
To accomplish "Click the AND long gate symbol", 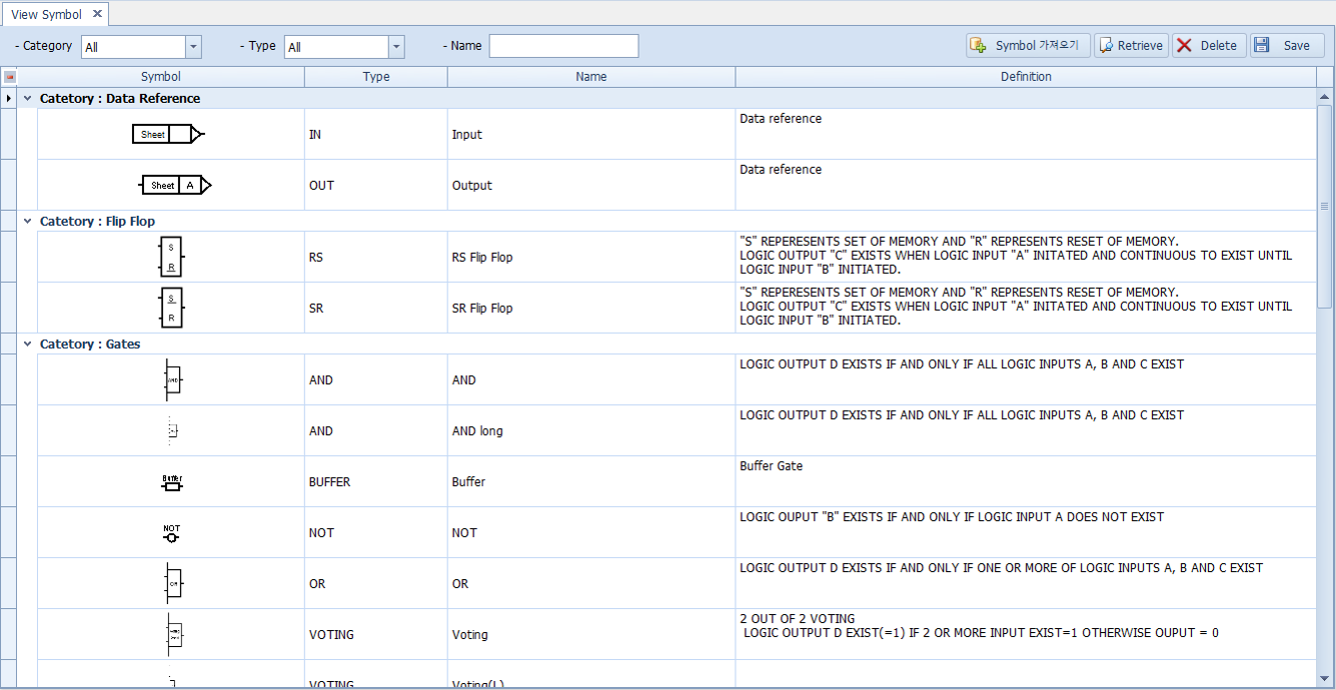I will pyautogui.click(x=170, y=429).
